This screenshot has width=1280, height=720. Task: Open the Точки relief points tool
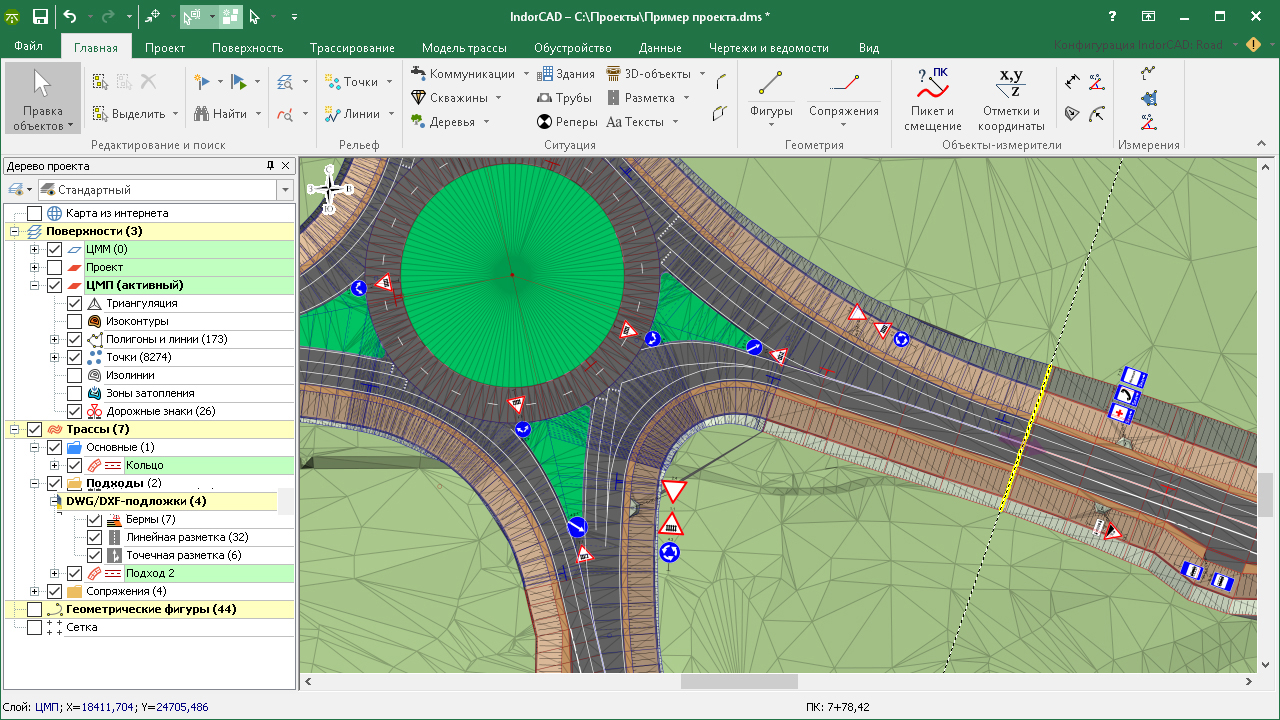point(351,82)
